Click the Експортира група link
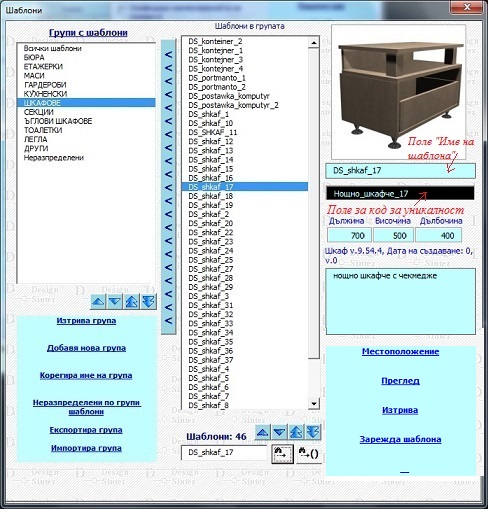 tap(86, 430)
